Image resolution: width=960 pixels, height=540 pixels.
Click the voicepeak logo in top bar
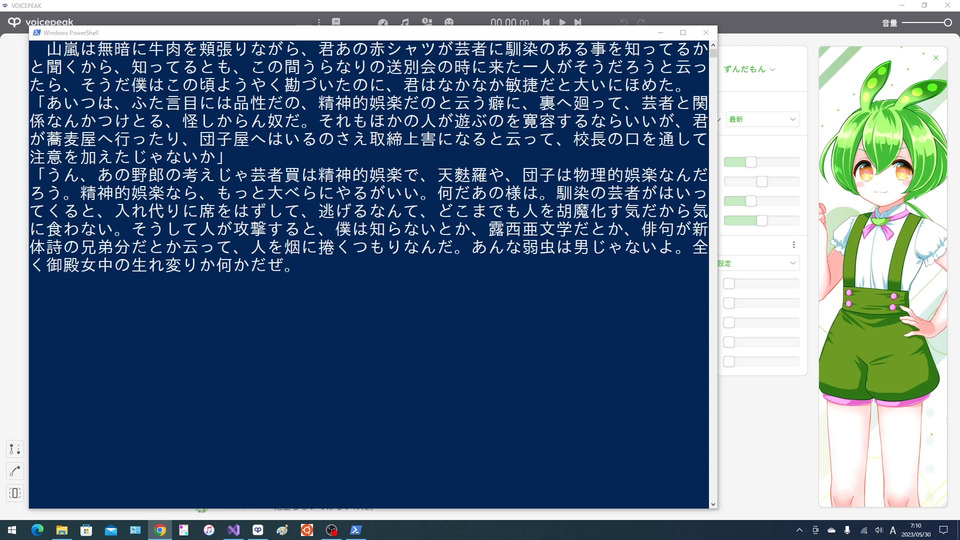[40, 22]
